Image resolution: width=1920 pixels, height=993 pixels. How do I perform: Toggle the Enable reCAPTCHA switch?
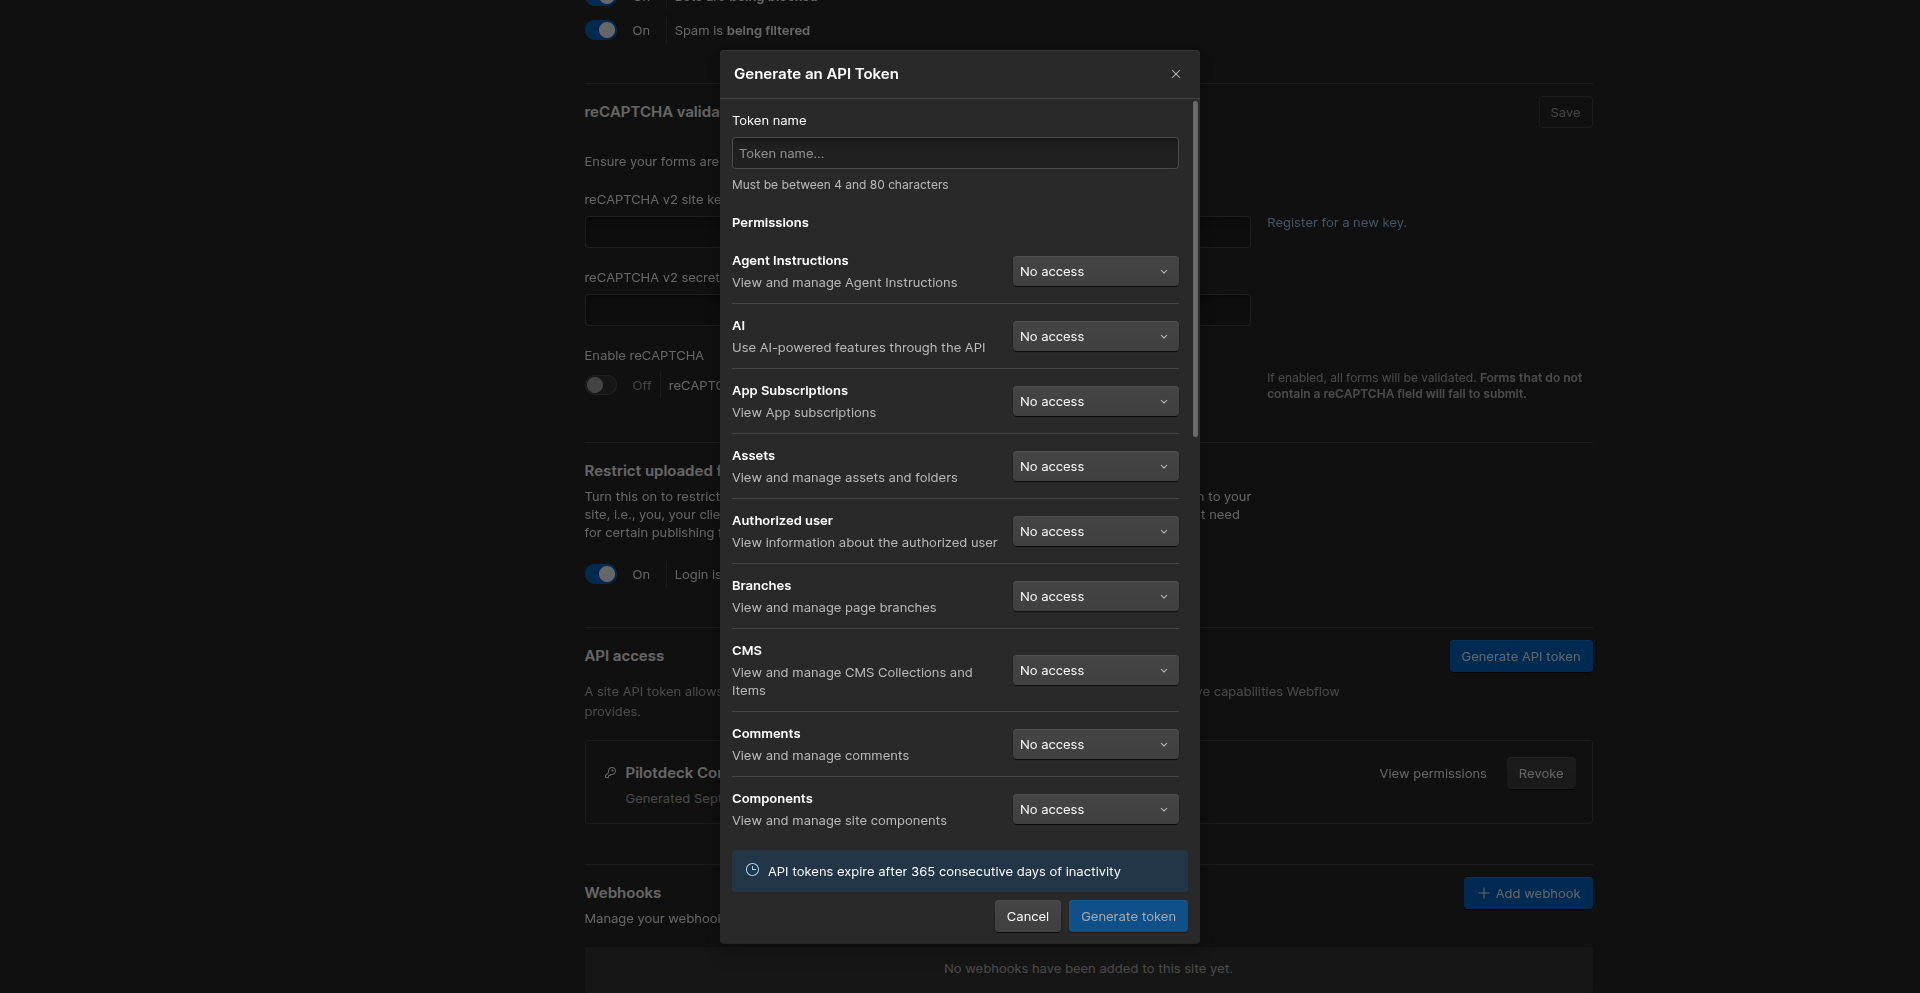pos(601,385)
